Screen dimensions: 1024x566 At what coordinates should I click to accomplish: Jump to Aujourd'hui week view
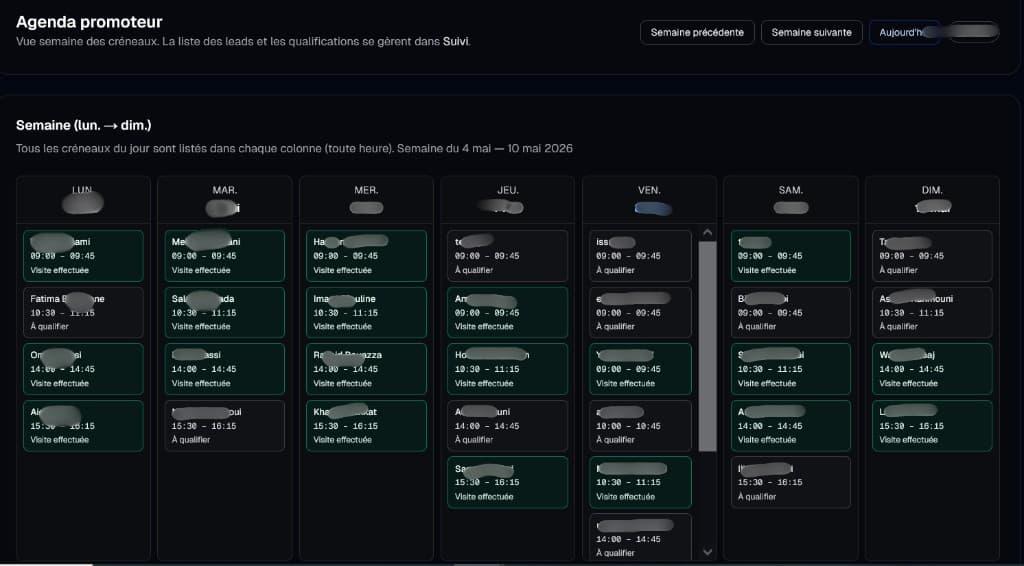point(904,33)
